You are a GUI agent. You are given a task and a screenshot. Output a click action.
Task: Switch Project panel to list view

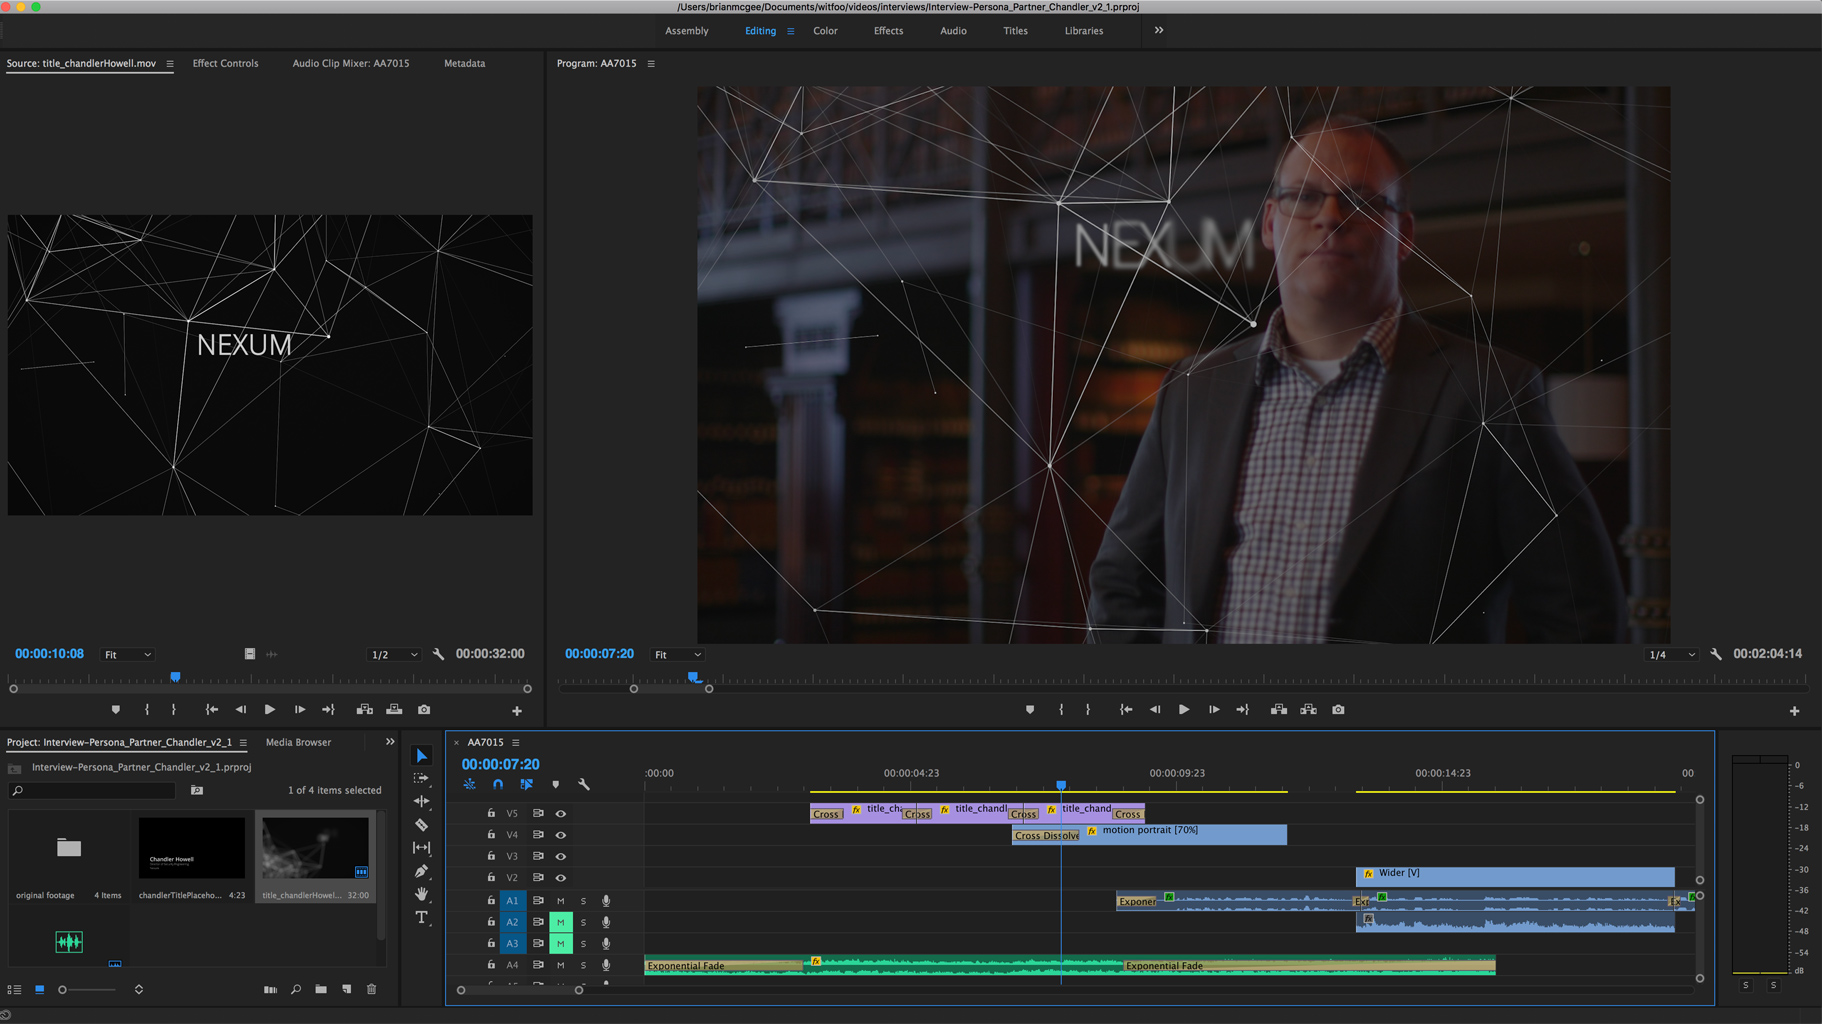point(14,990)
